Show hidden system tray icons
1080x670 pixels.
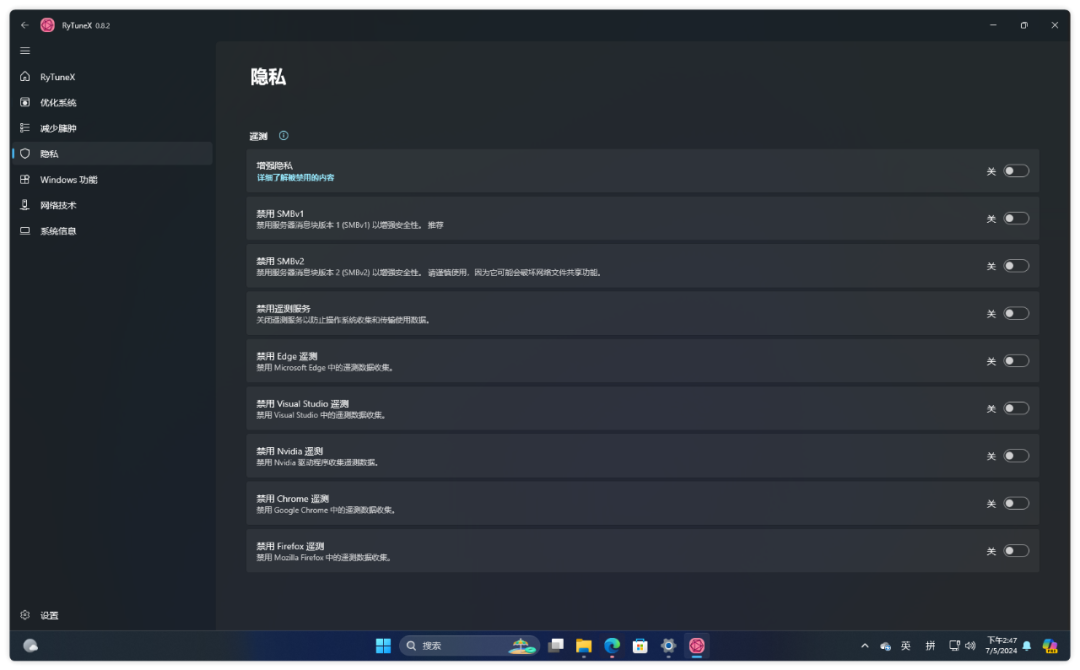[x=864, y=646]
